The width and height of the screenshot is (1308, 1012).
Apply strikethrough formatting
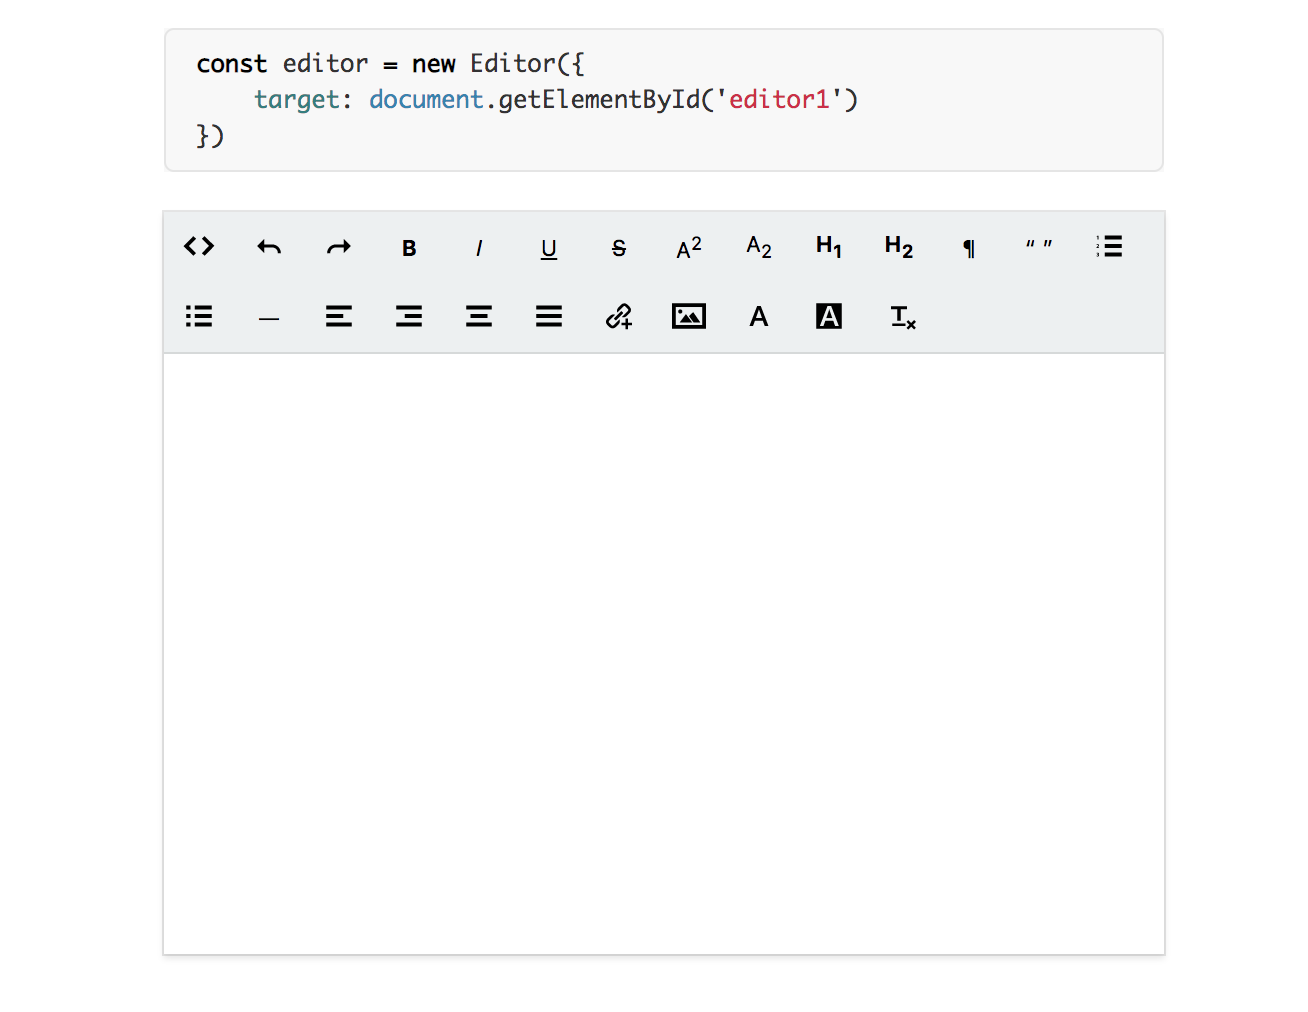click(x=619, y=247)
